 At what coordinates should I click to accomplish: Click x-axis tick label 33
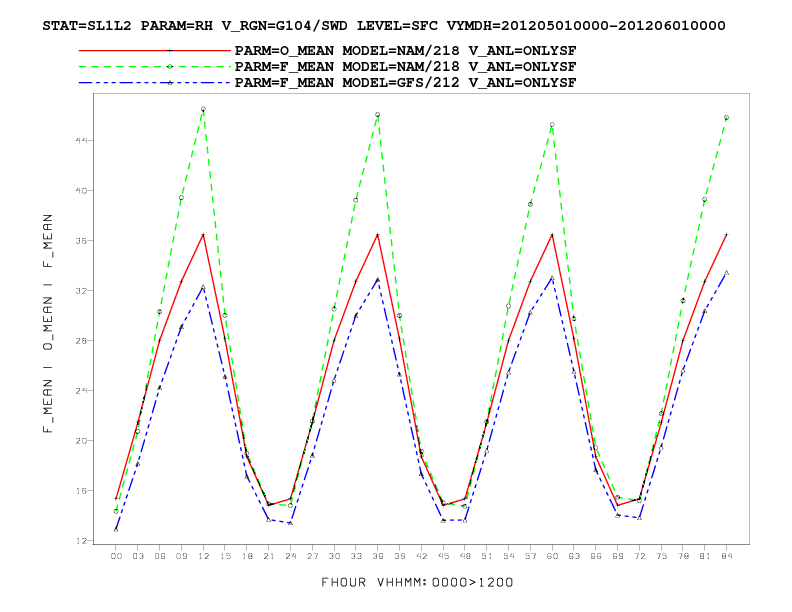pyautogui.click(x=356, y=556)
